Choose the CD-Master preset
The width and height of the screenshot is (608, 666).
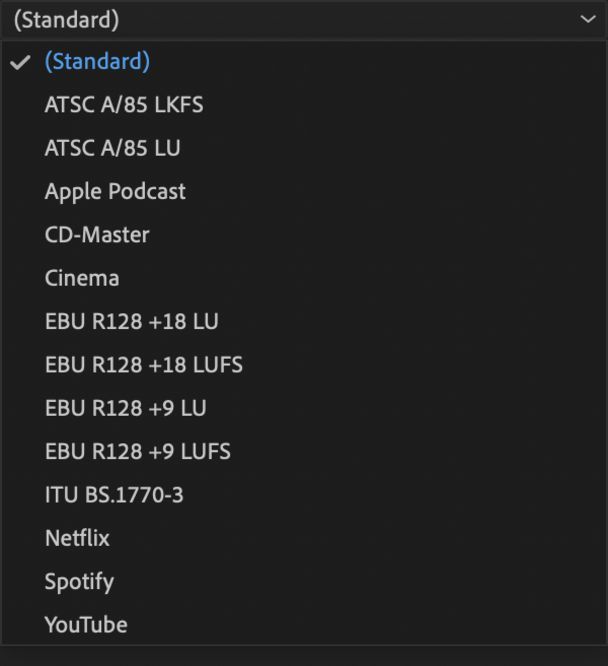pyautogui.click(x=97, y=235)
